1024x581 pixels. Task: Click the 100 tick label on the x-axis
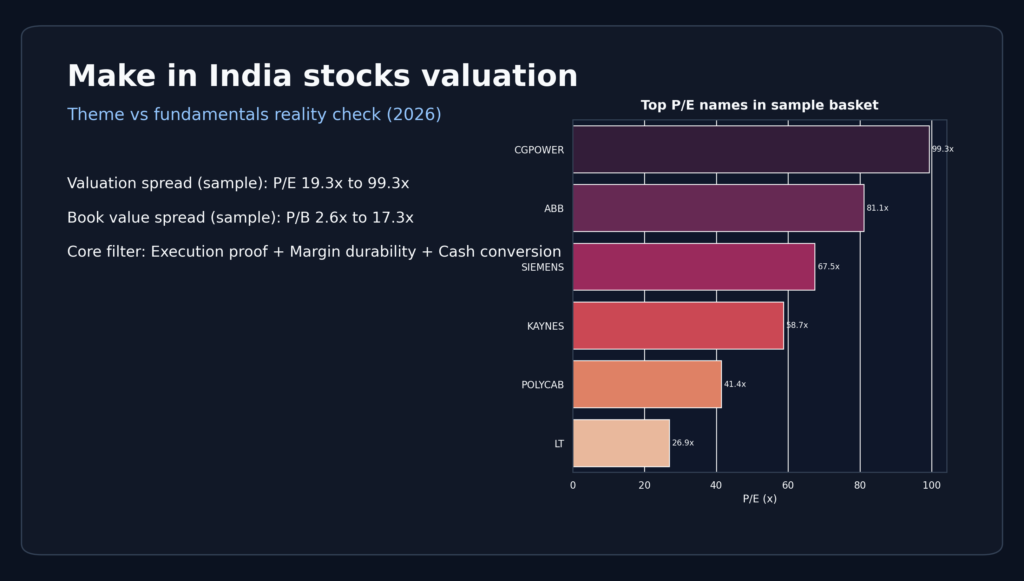coord(931,486)
